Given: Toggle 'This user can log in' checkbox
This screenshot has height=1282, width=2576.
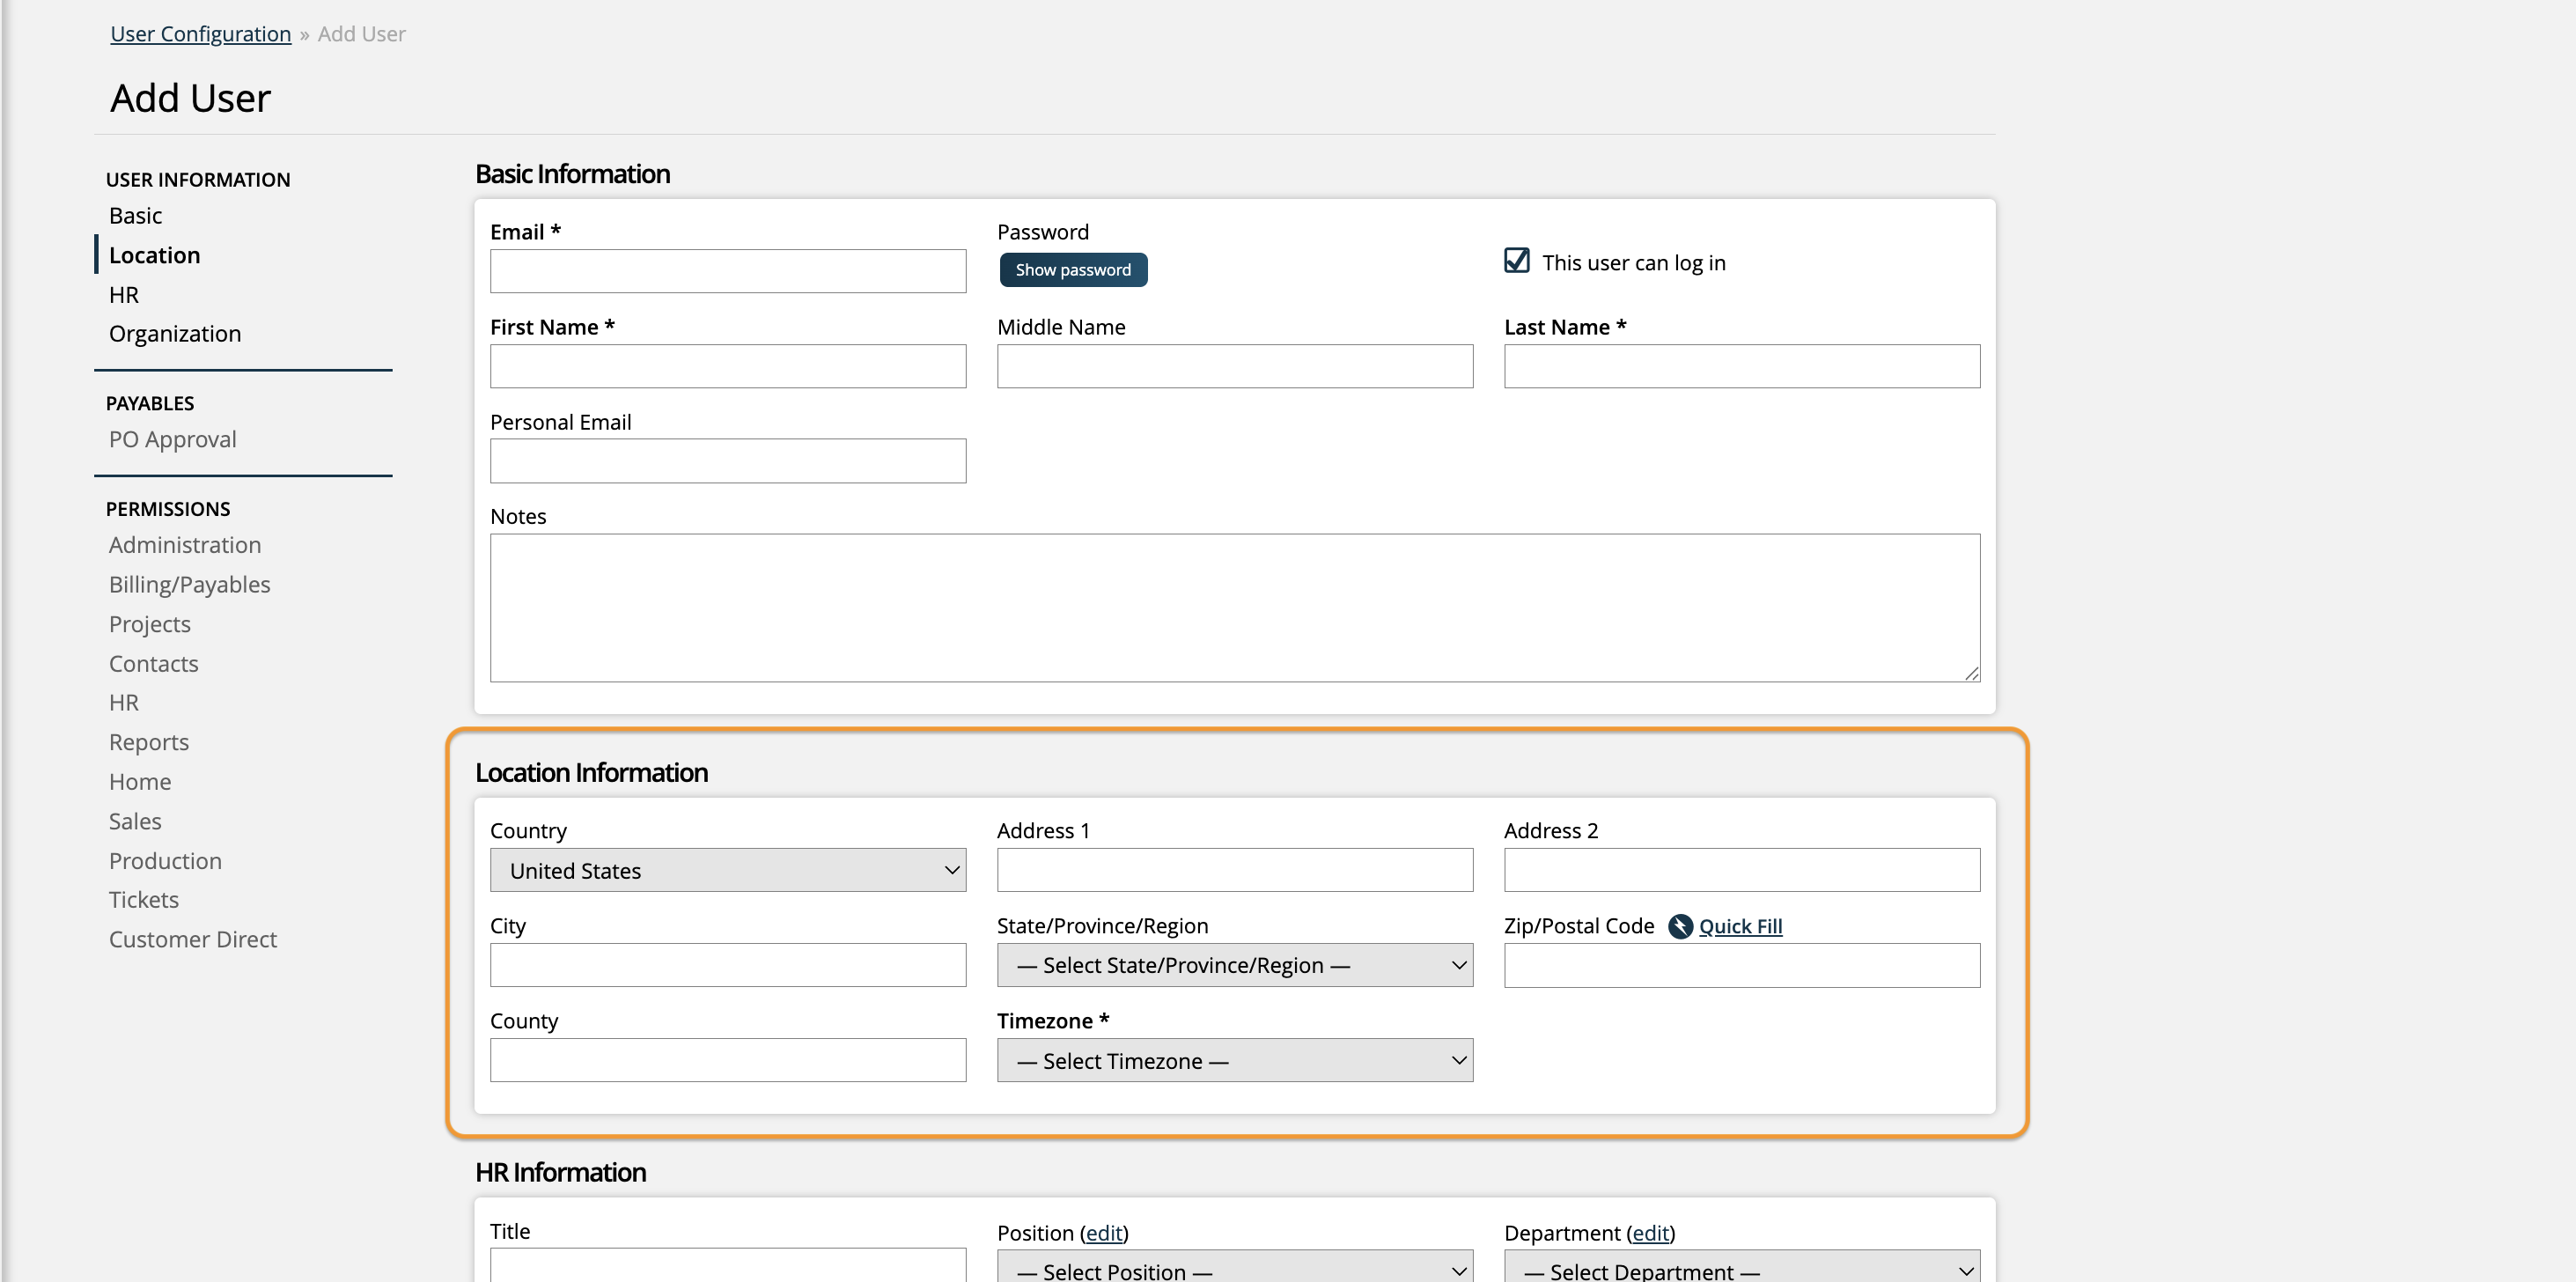Looking at the screenshot, I should pyautogui.click(x=1516, y=261).
